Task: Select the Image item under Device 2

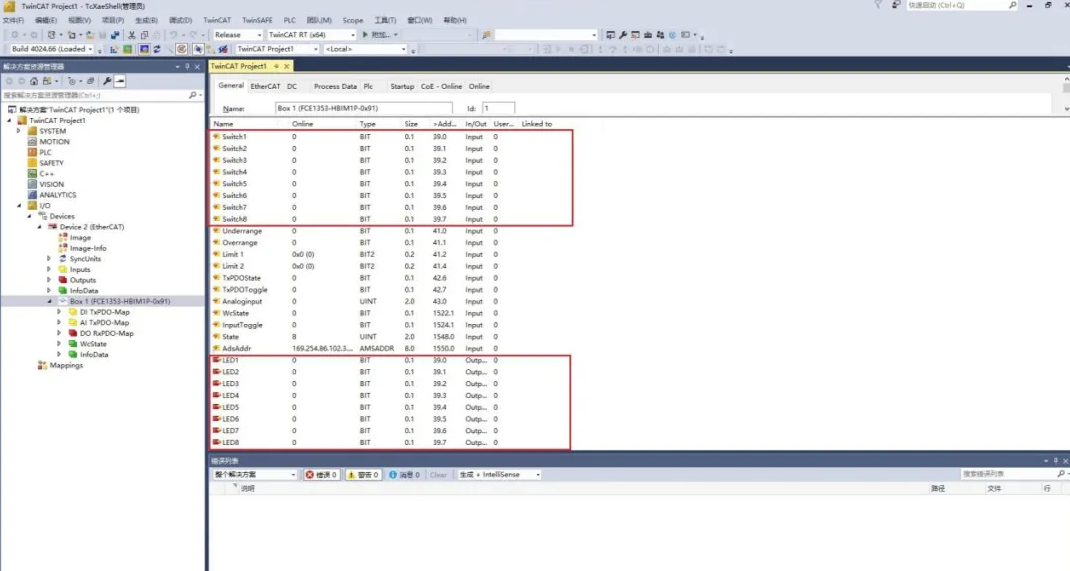Action: [80, 237]
